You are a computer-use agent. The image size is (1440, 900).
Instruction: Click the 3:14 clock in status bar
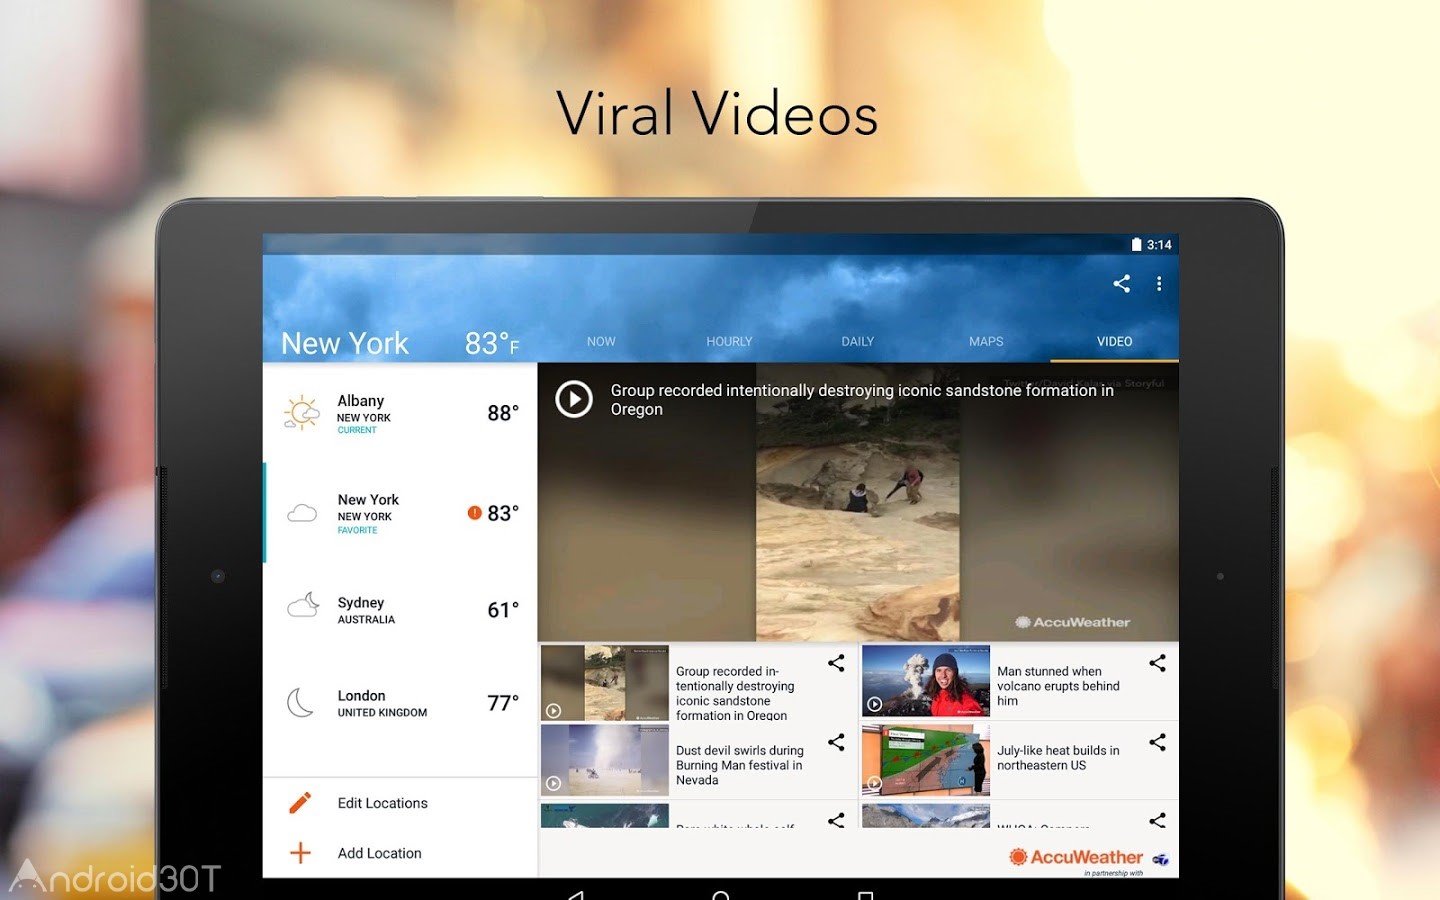point(1159,245)
